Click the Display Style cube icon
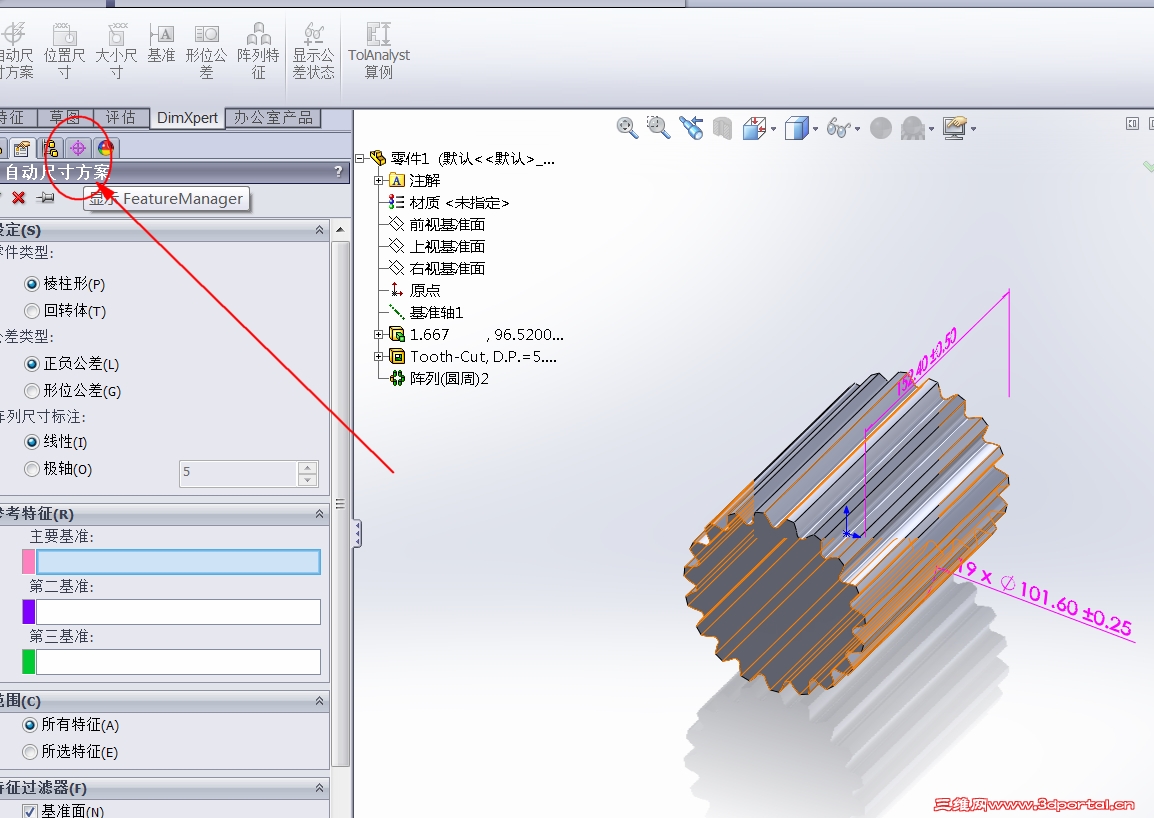This screenshot has height=818, width=1154. point(796,129)
